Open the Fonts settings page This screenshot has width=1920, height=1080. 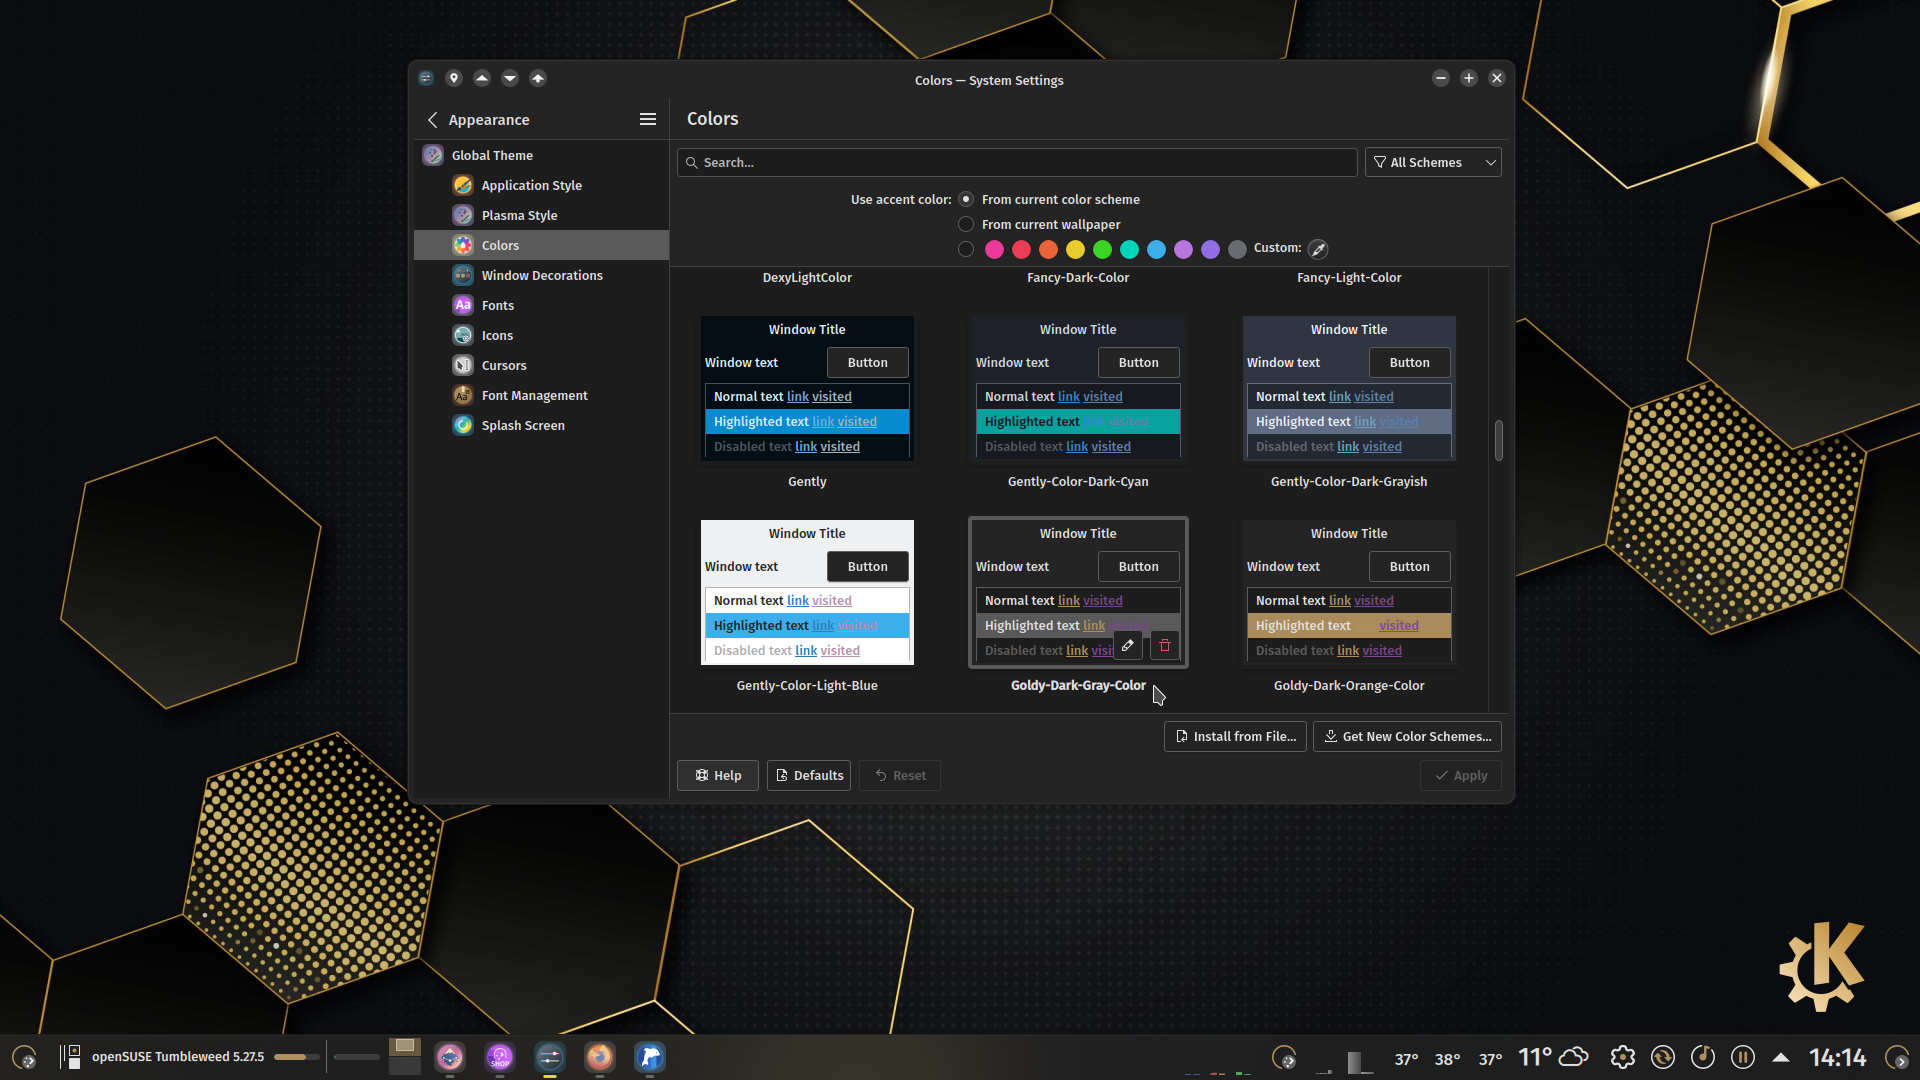tap(541, 305)
